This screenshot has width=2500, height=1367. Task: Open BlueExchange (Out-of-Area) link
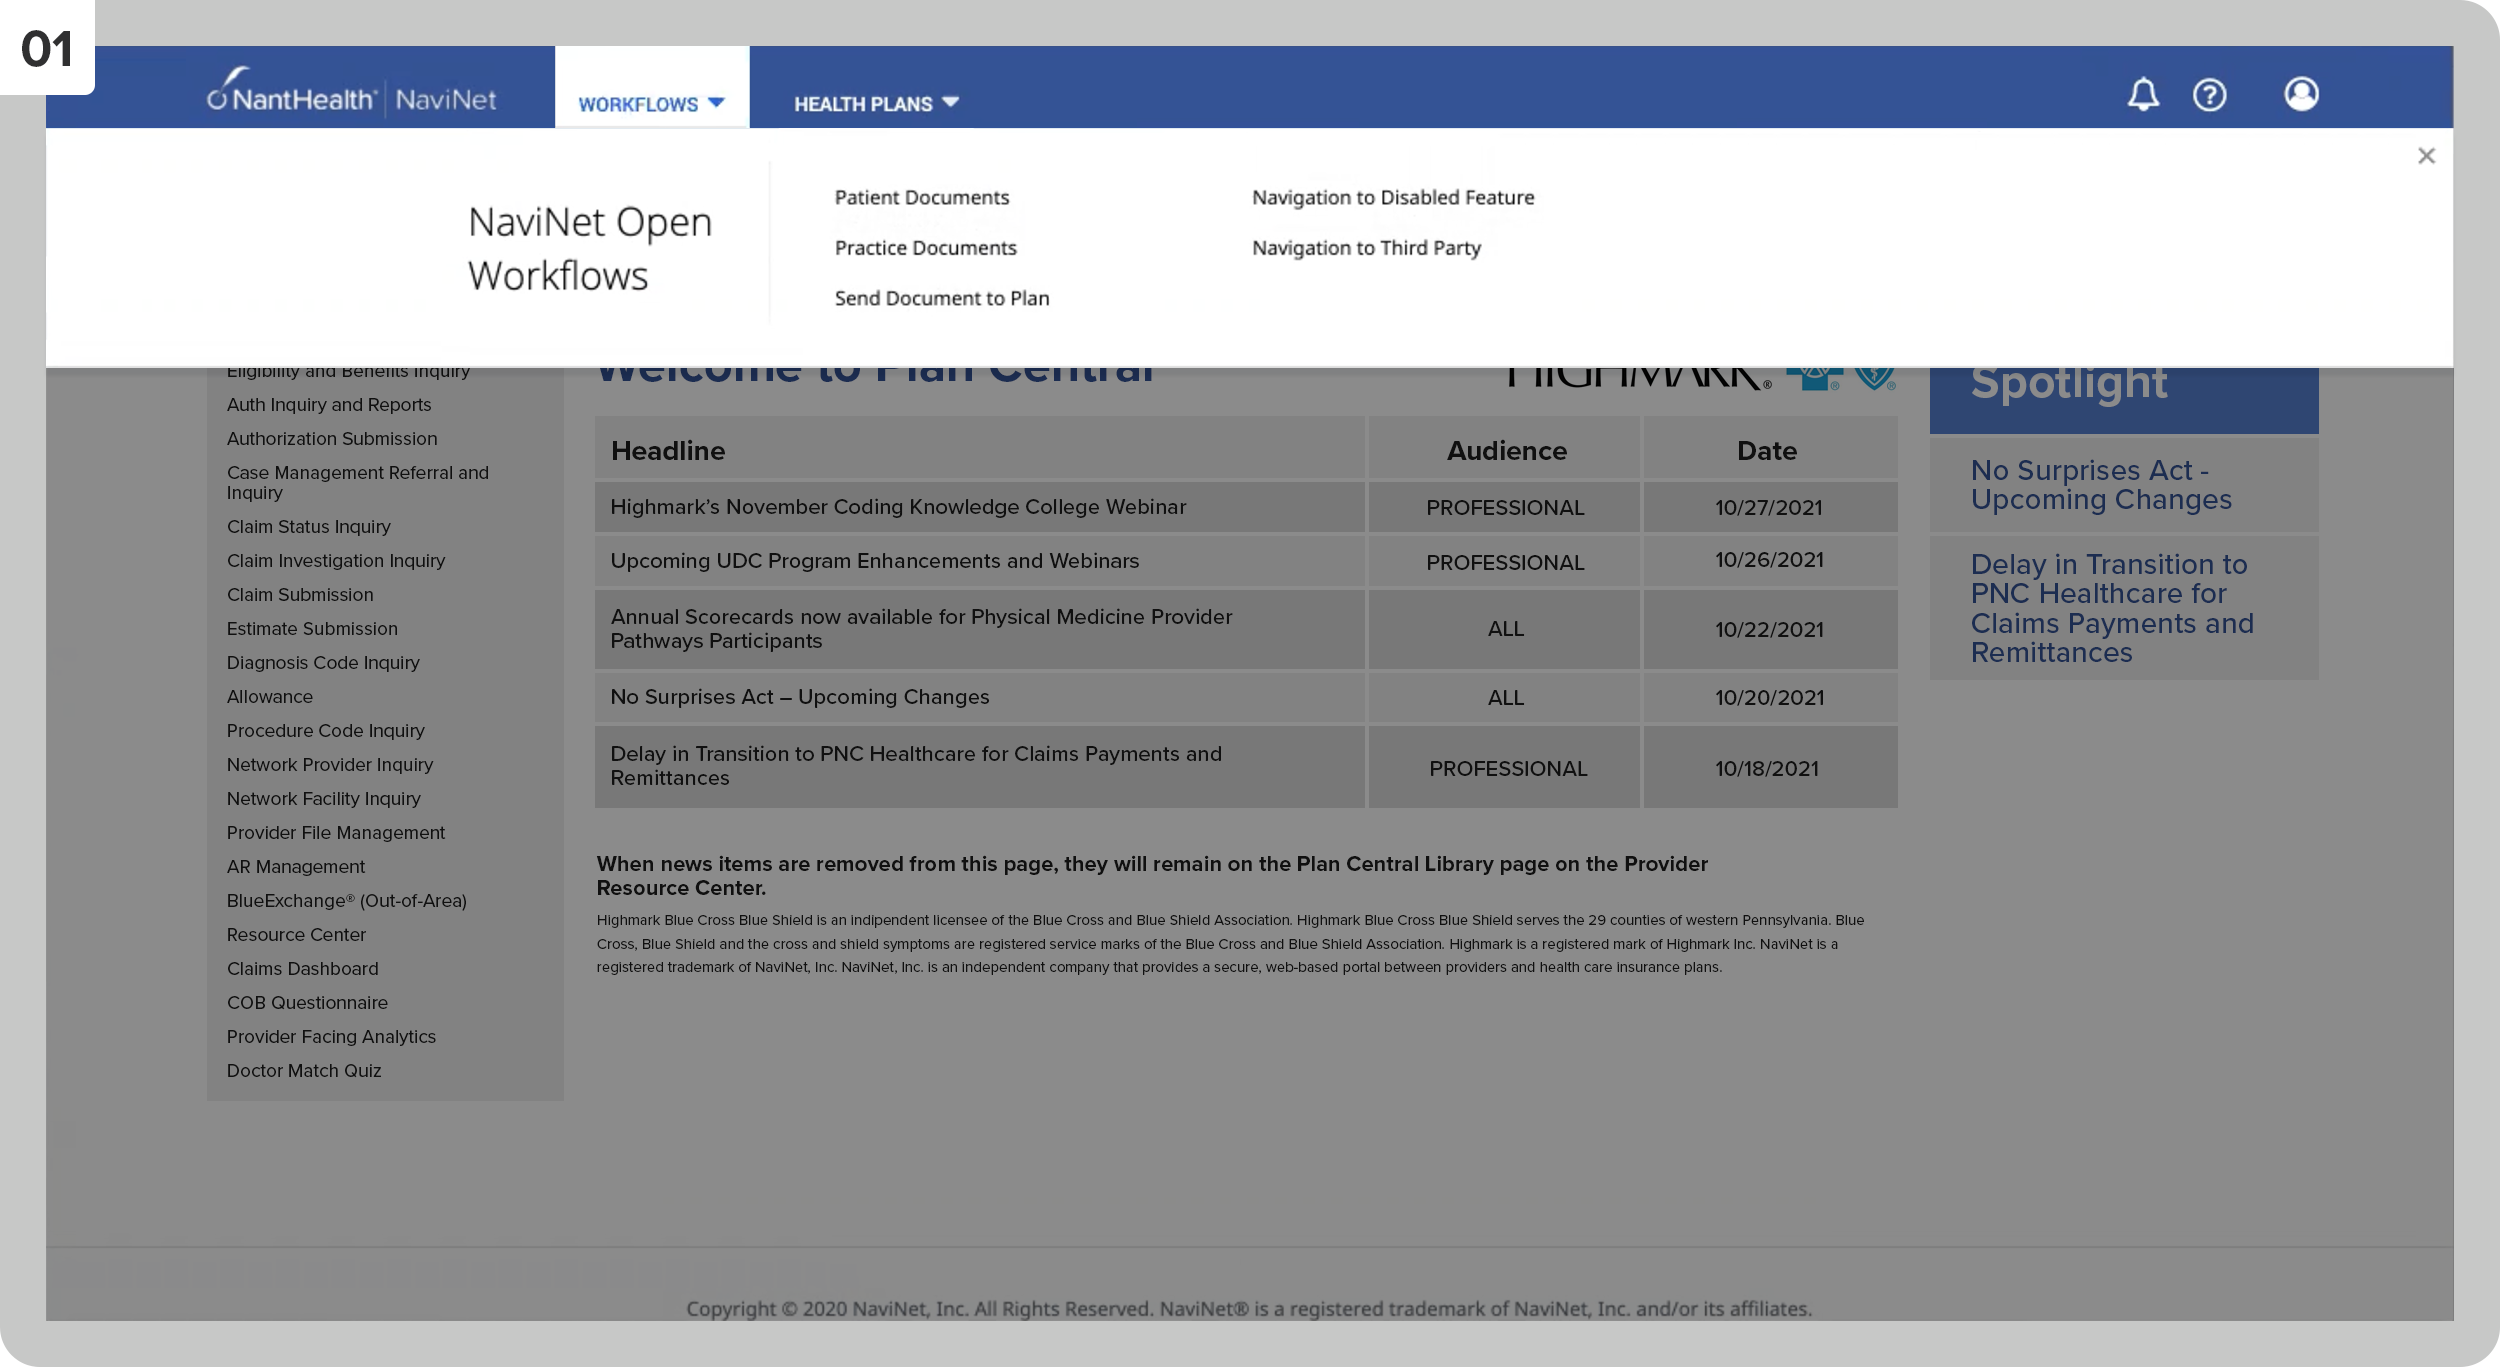click(347, 901)
